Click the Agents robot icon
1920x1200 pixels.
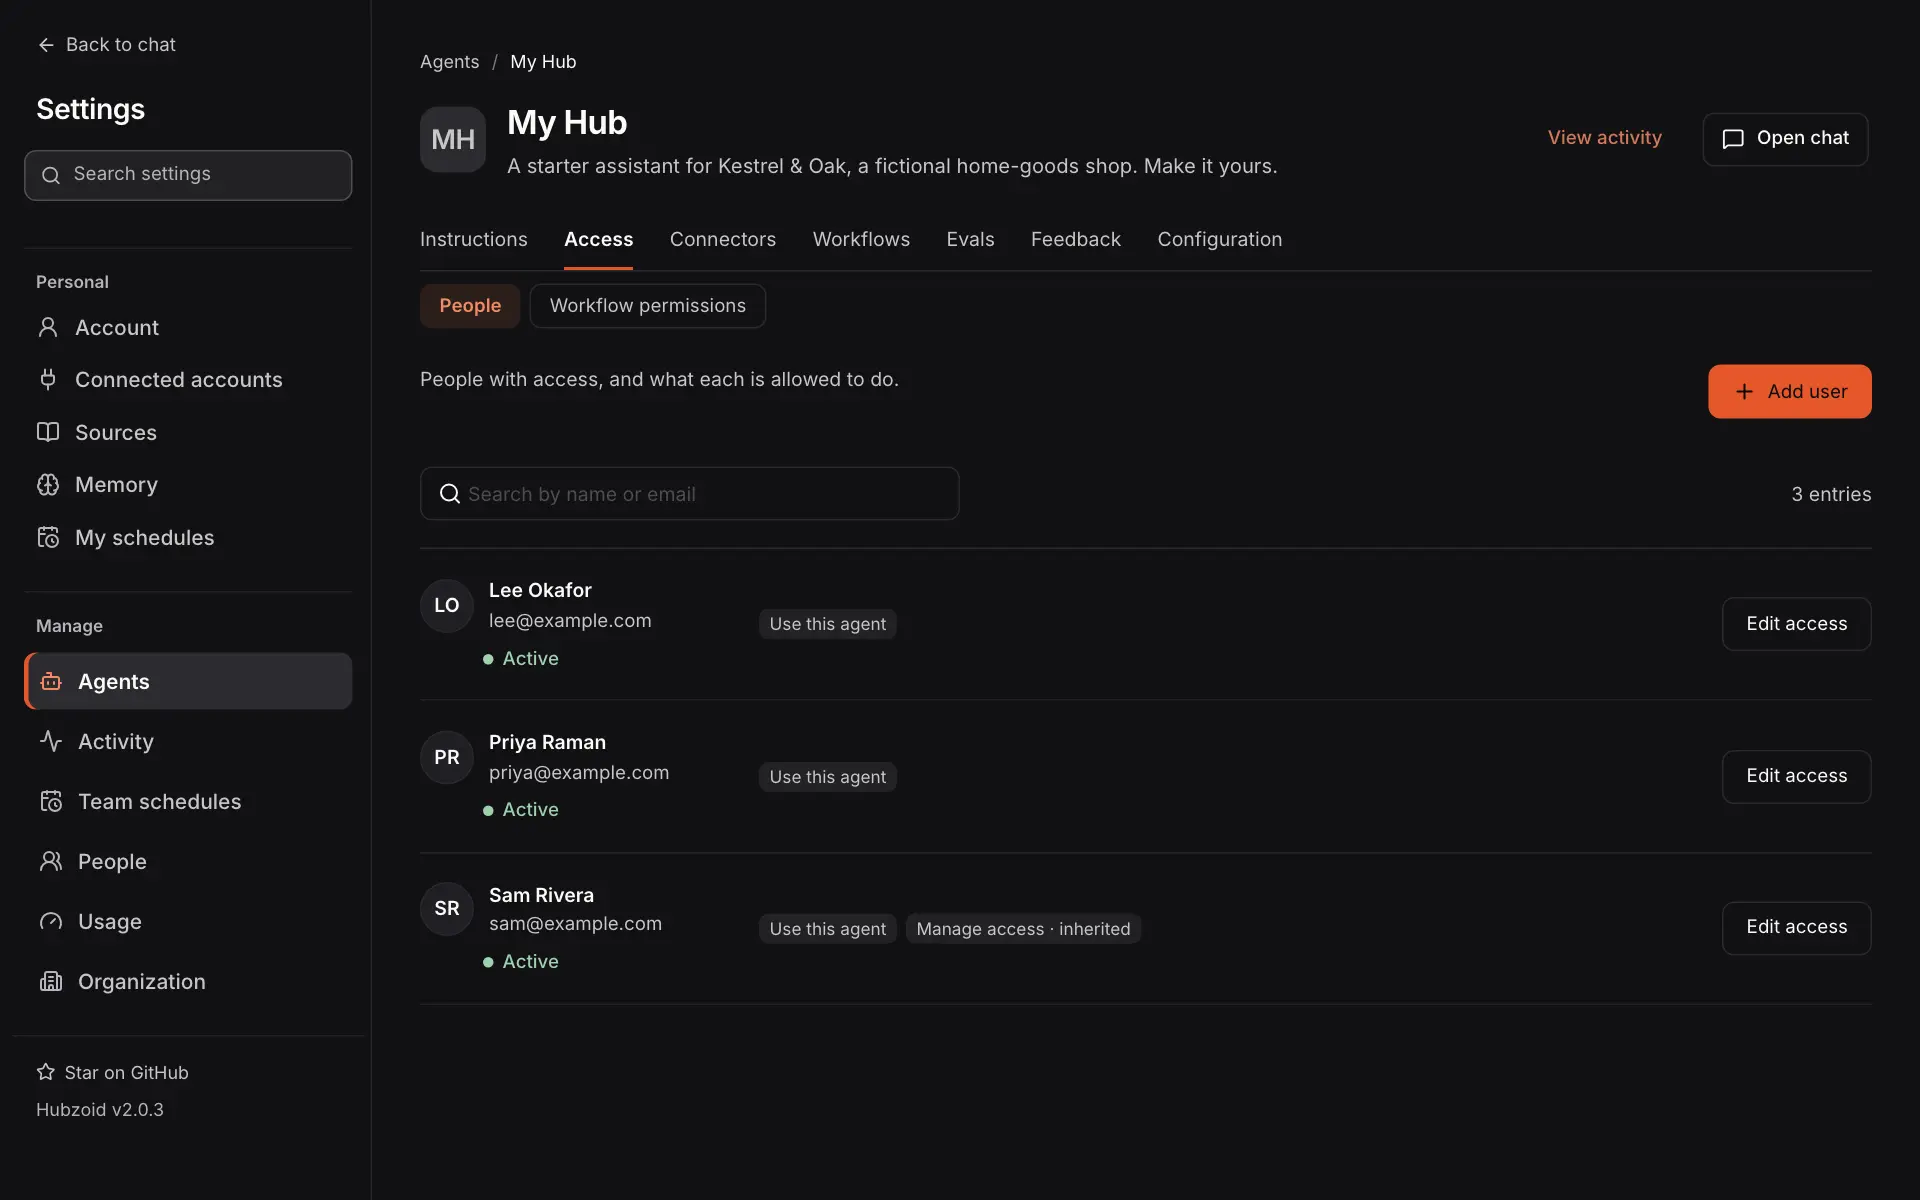coord(51,681)
